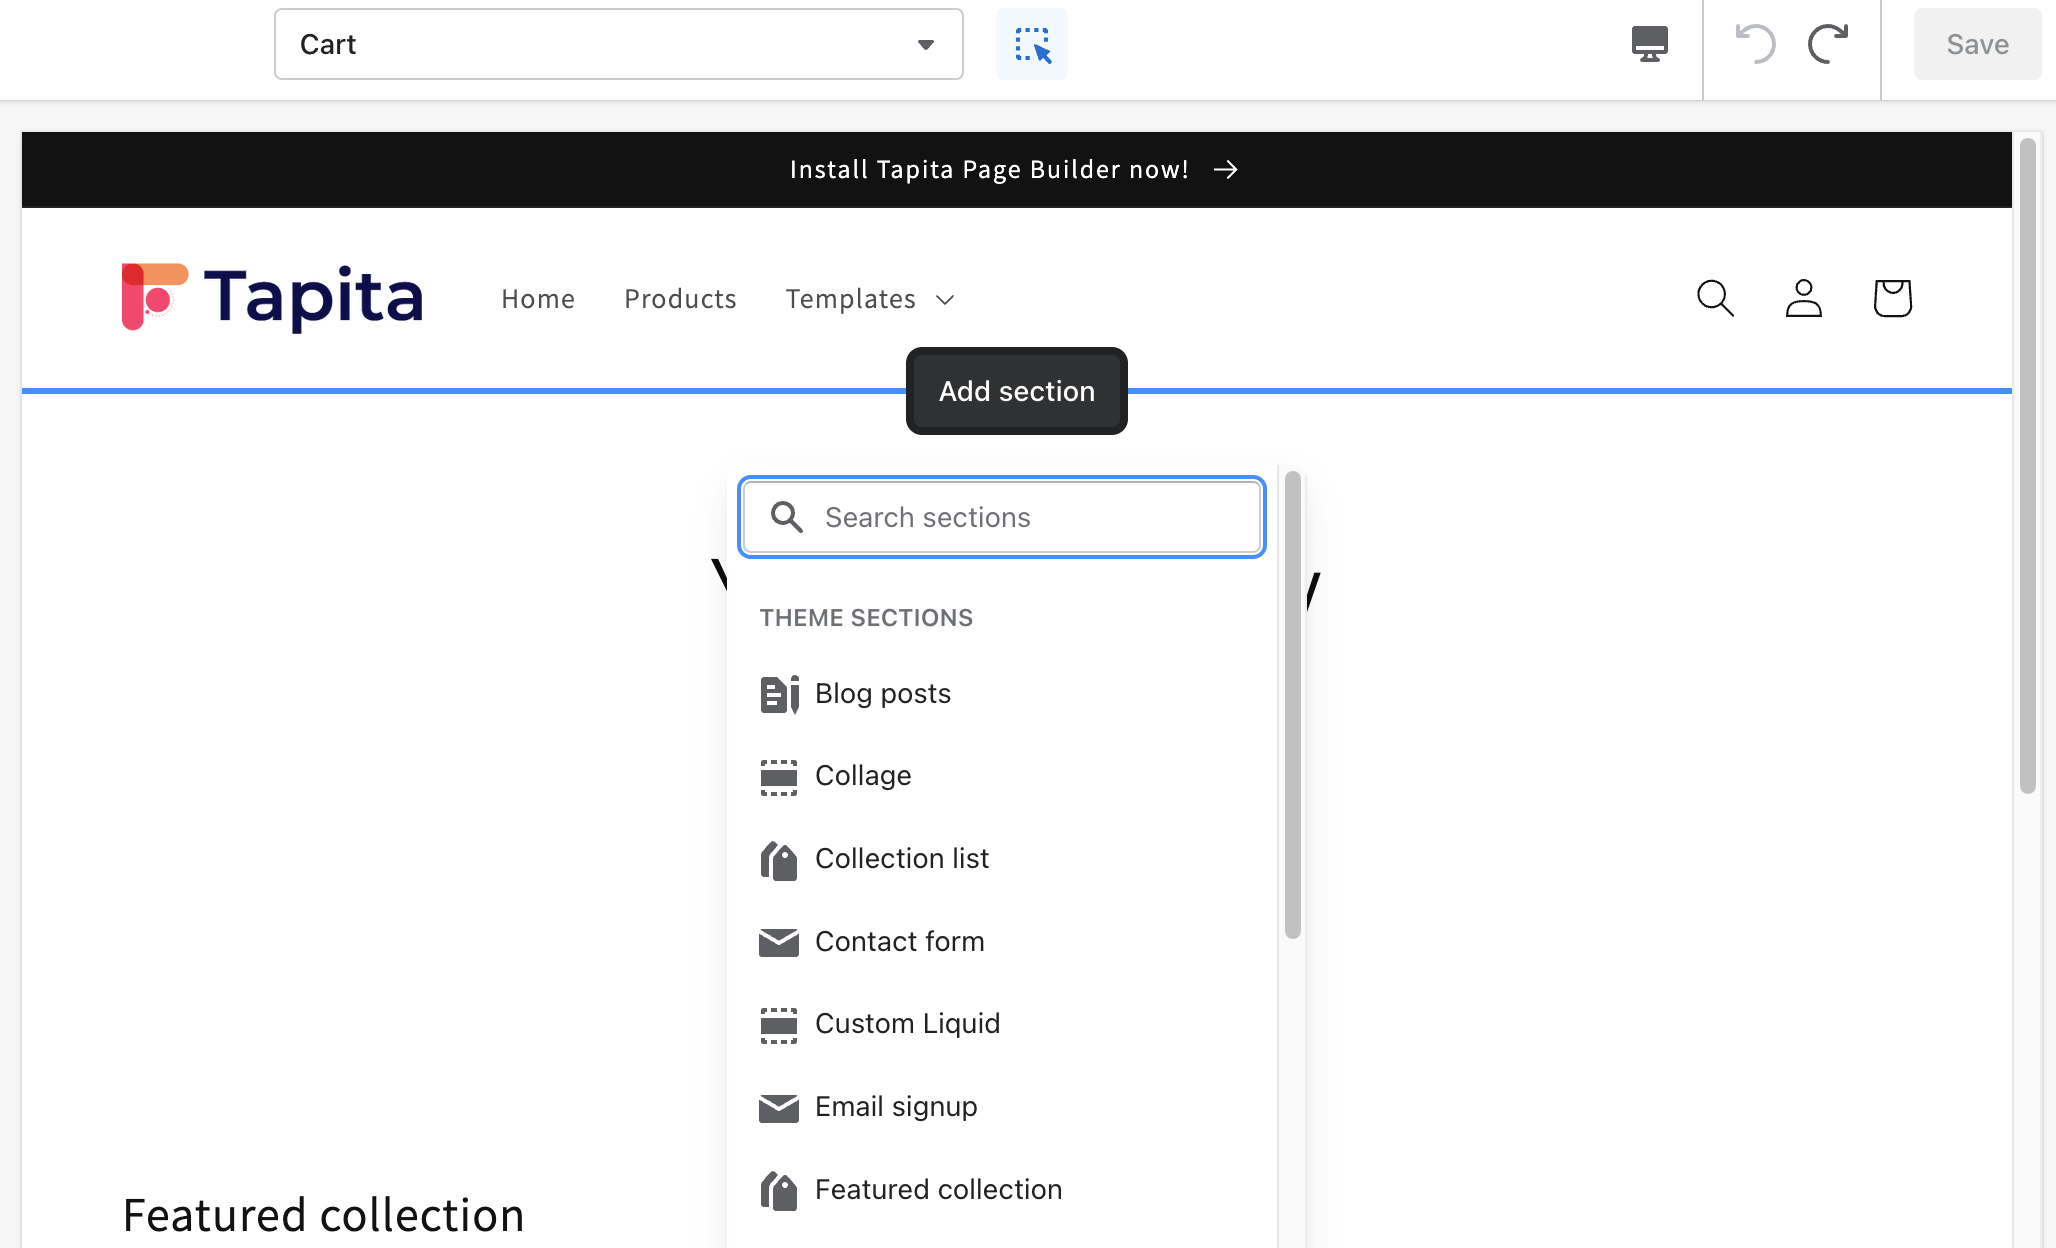Choose the Collage section
This screenshot has width=2056, height=1248.
tap(862, 775)
